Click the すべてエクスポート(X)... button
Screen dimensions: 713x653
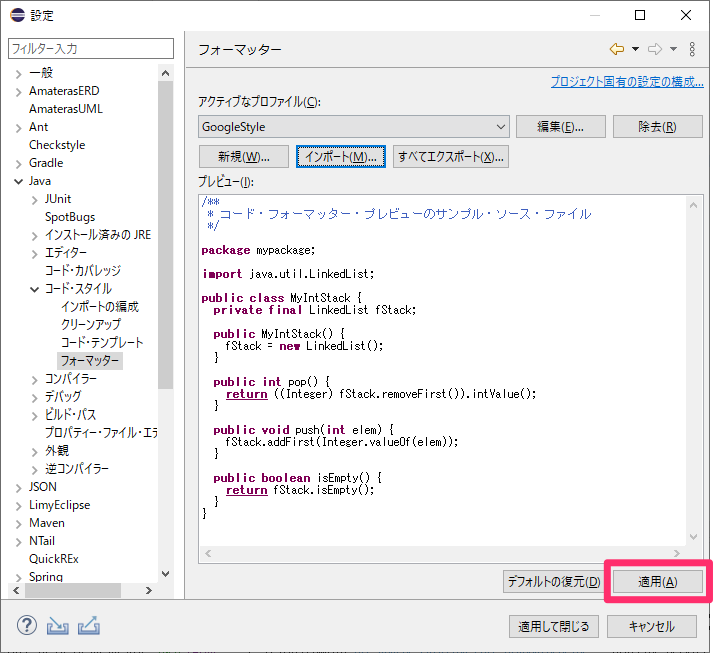click(451, 157)
